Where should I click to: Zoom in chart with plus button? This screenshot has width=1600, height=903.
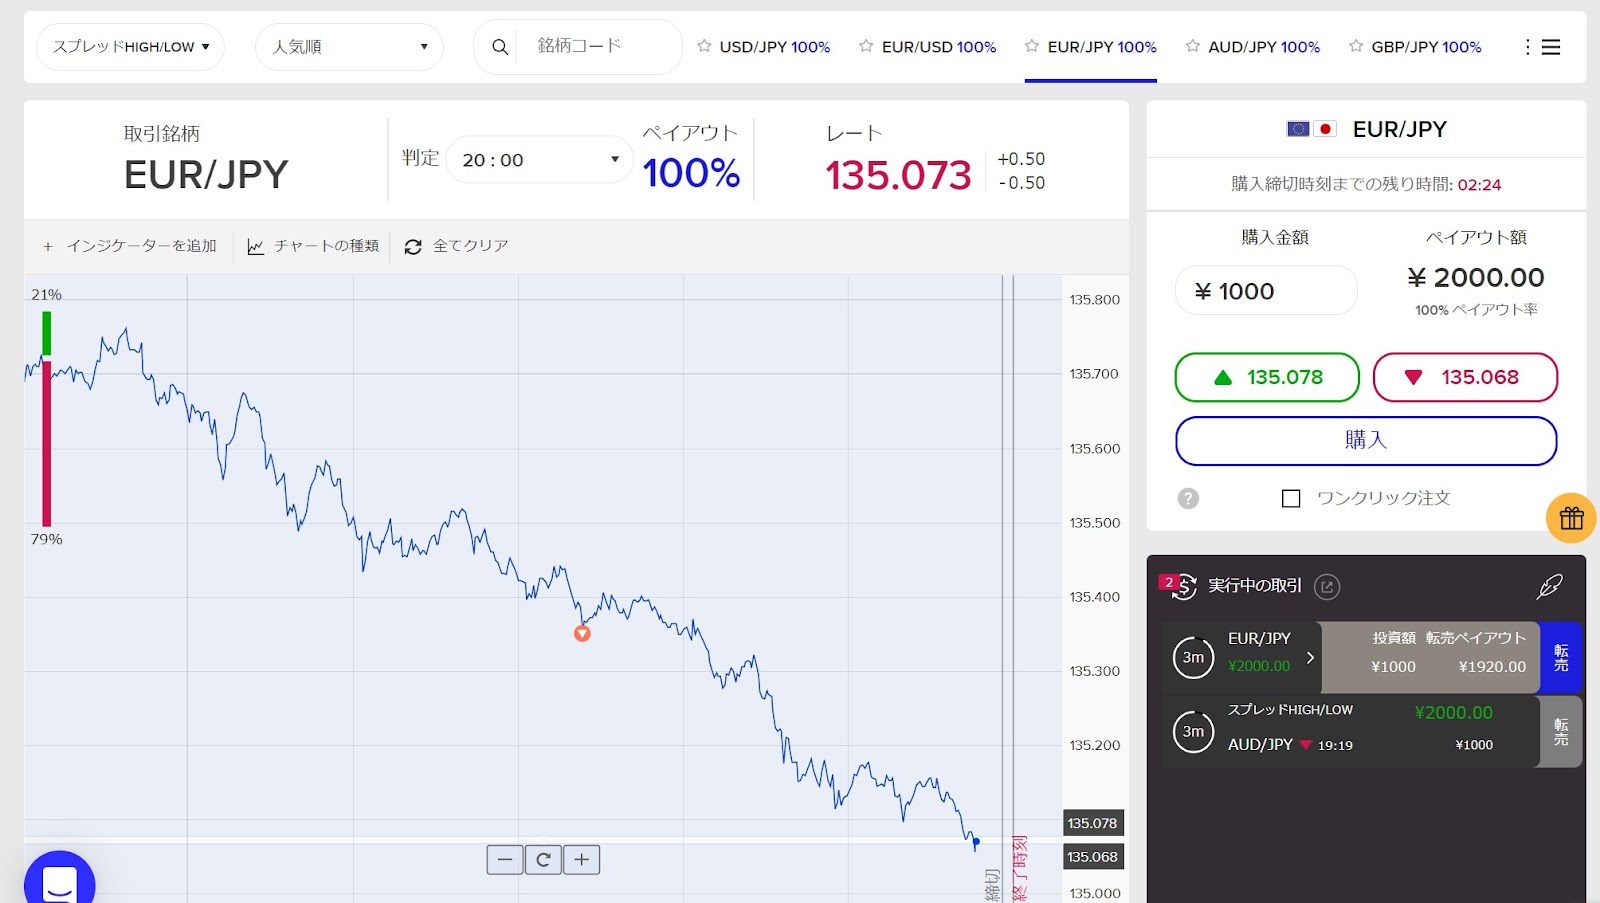click(x=581, y=860)
